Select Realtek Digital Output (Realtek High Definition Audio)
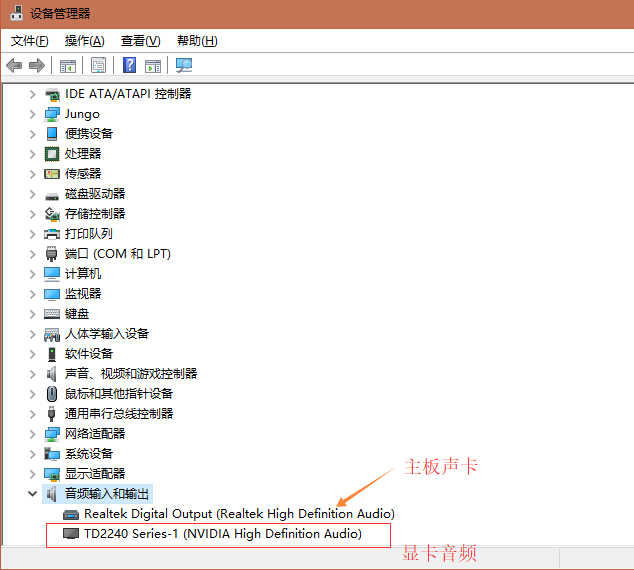This screenshot has width=634, height=570. [x=239, y=514]
